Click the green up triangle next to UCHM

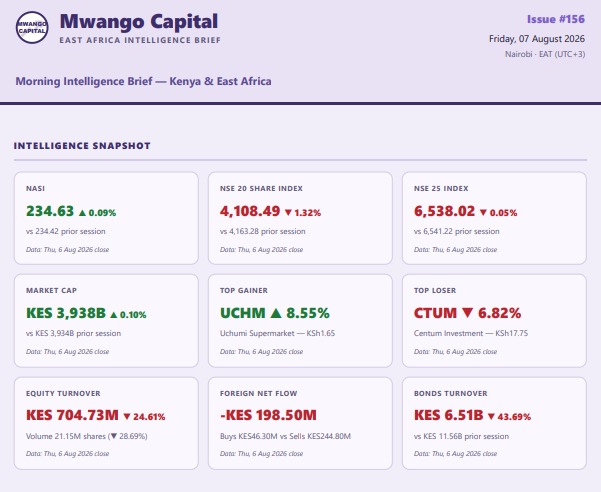pyautogui.click(x=276, y=313)
